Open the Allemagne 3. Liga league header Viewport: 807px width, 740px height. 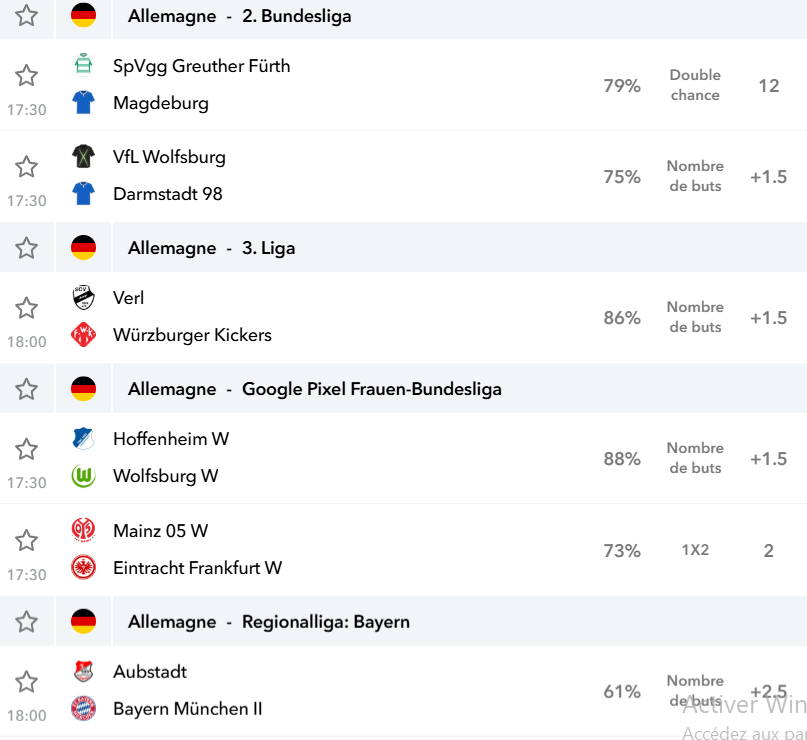tap(211, 248)
